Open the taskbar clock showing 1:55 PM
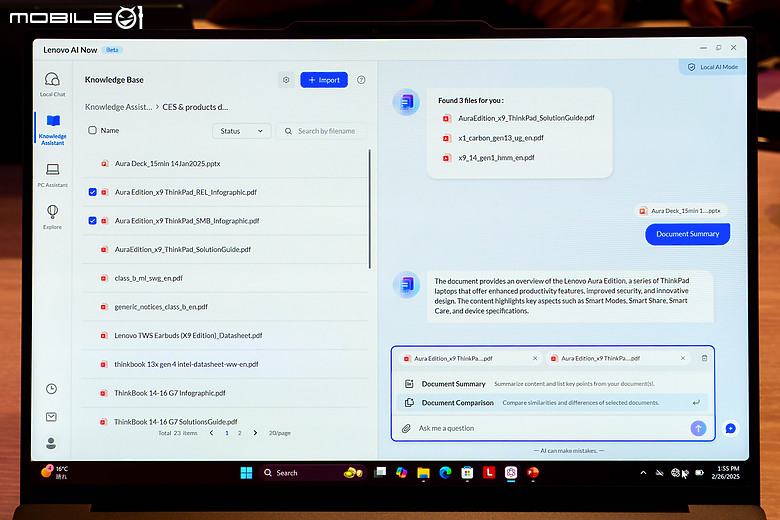This screenshot has height=520, width=780. pos(725,472)
